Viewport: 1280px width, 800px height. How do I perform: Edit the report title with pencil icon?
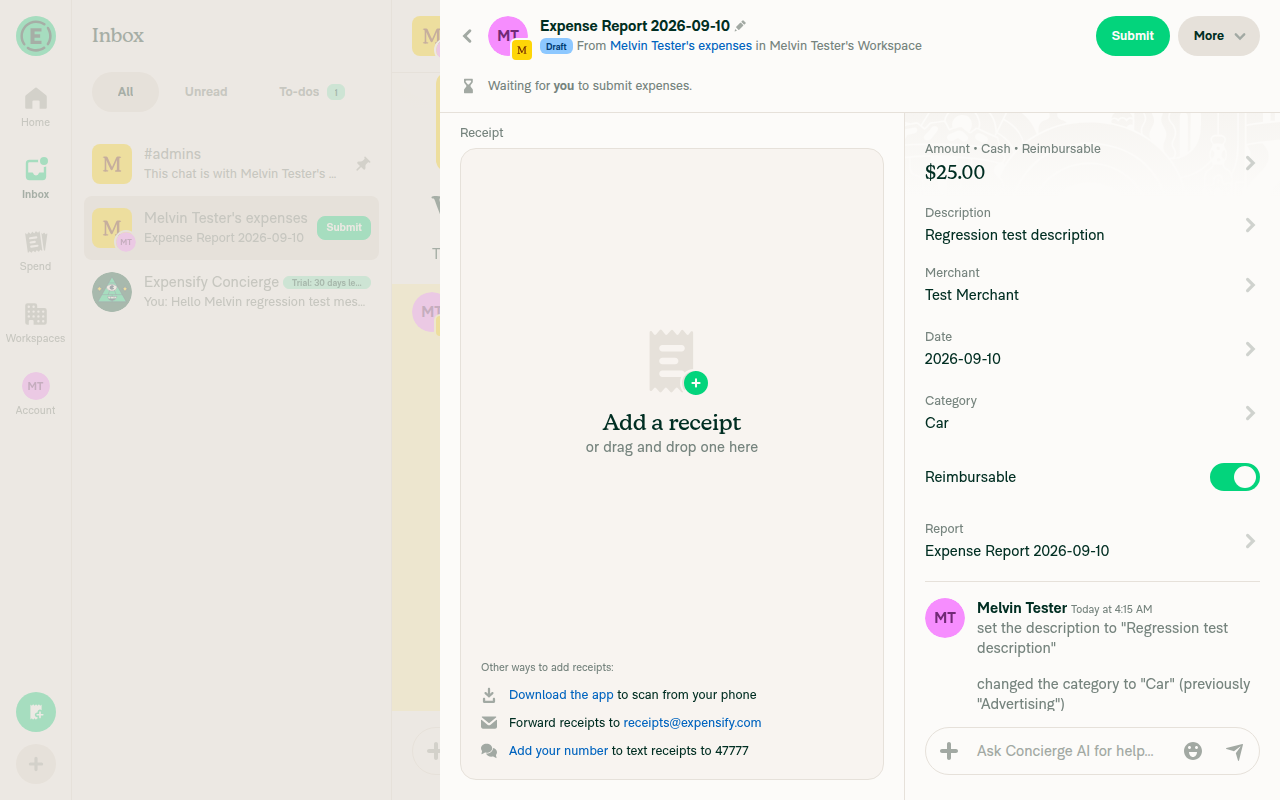tap(741, 26)
